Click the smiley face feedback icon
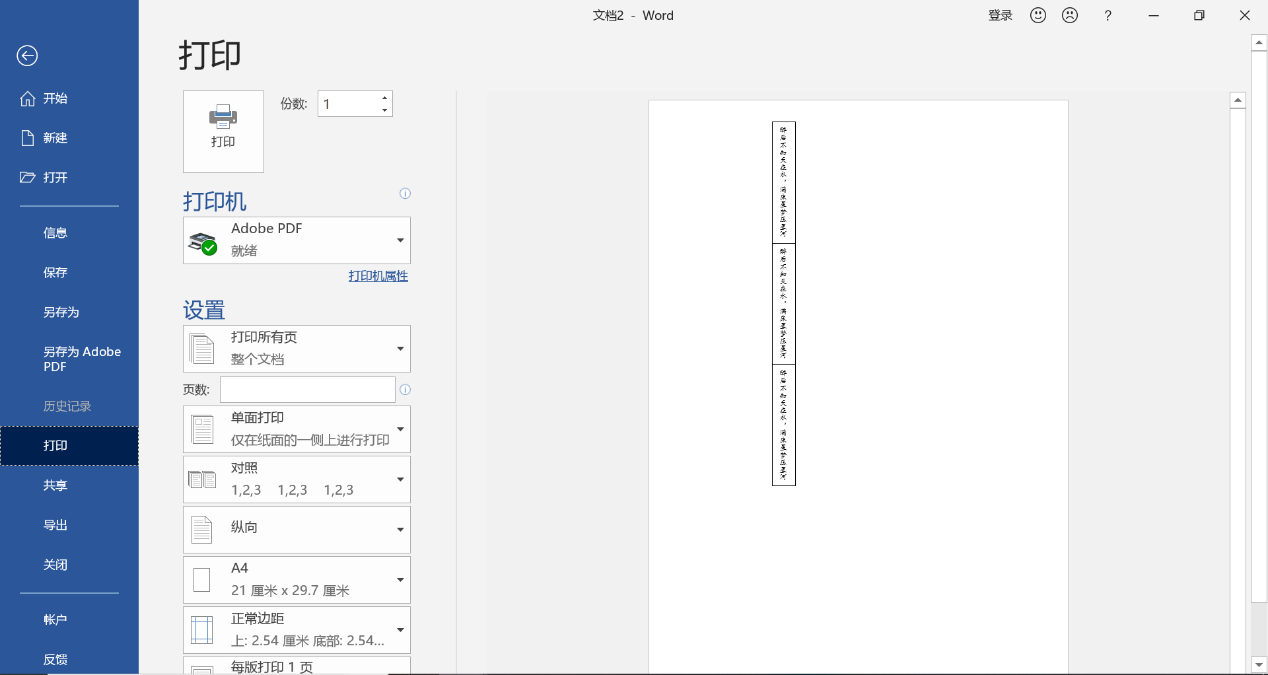This screenshot has width=1268, height=675. (x=1038, y=15)
